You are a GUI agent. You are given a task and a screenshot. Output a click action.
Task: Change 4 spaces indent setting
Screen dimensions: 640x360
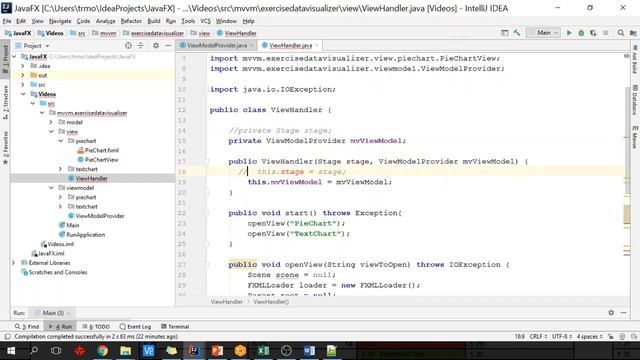coord(589,337)
